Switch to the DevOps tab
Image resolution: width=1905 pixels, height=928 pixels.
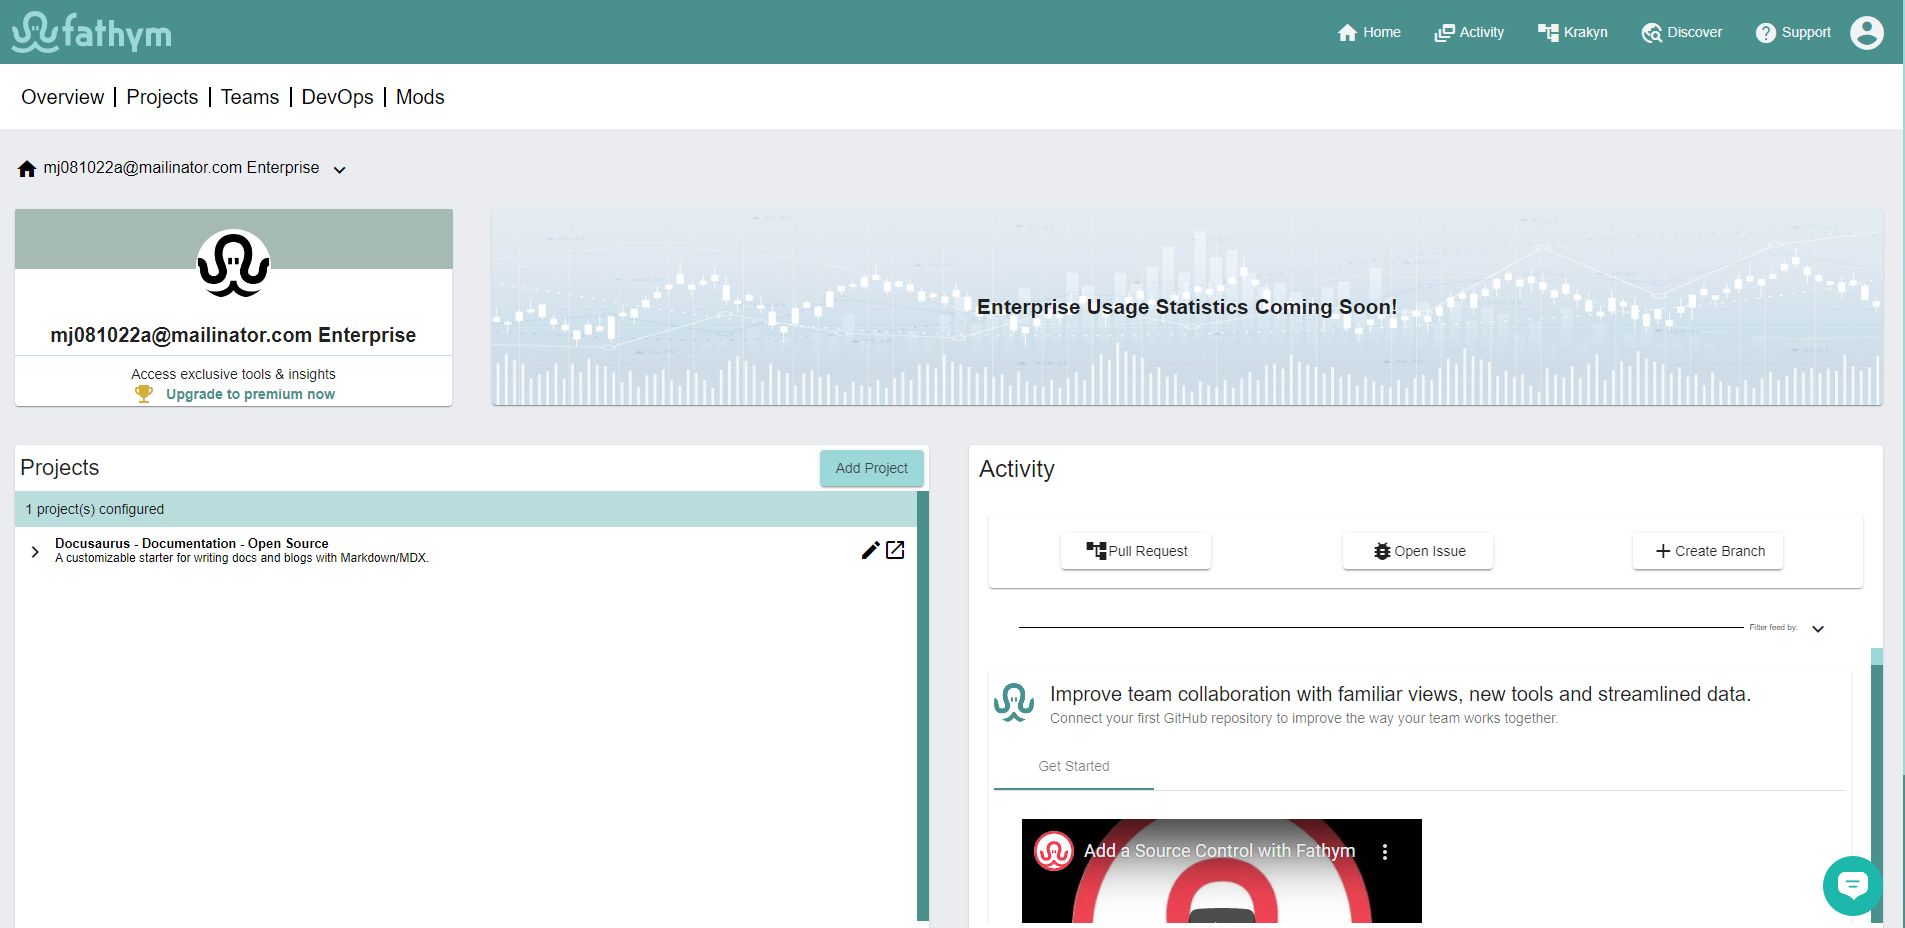click(338, 97)
